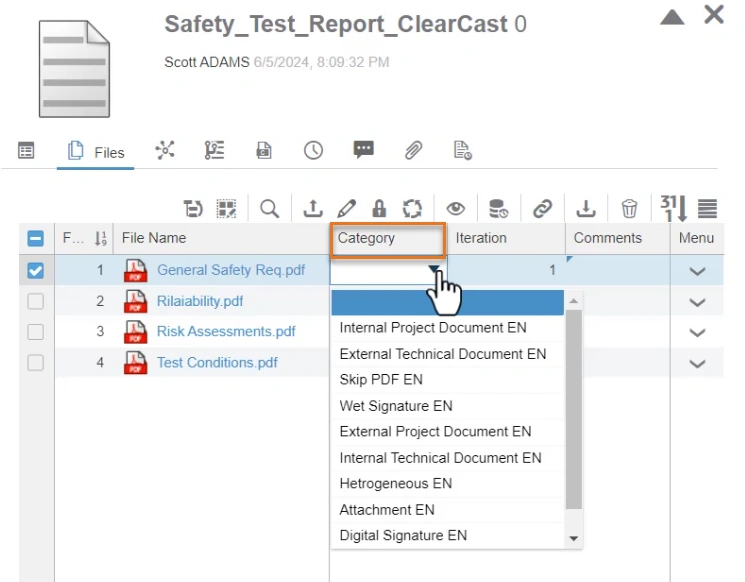Click the numeric sort order icon
The width and height of the screenshot is (745, 582).
coord(674,208)
